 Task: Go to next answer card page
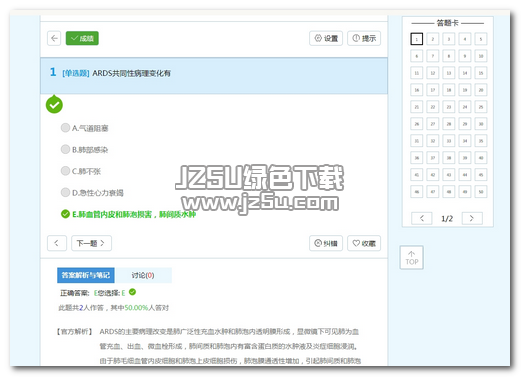[472, 218]
